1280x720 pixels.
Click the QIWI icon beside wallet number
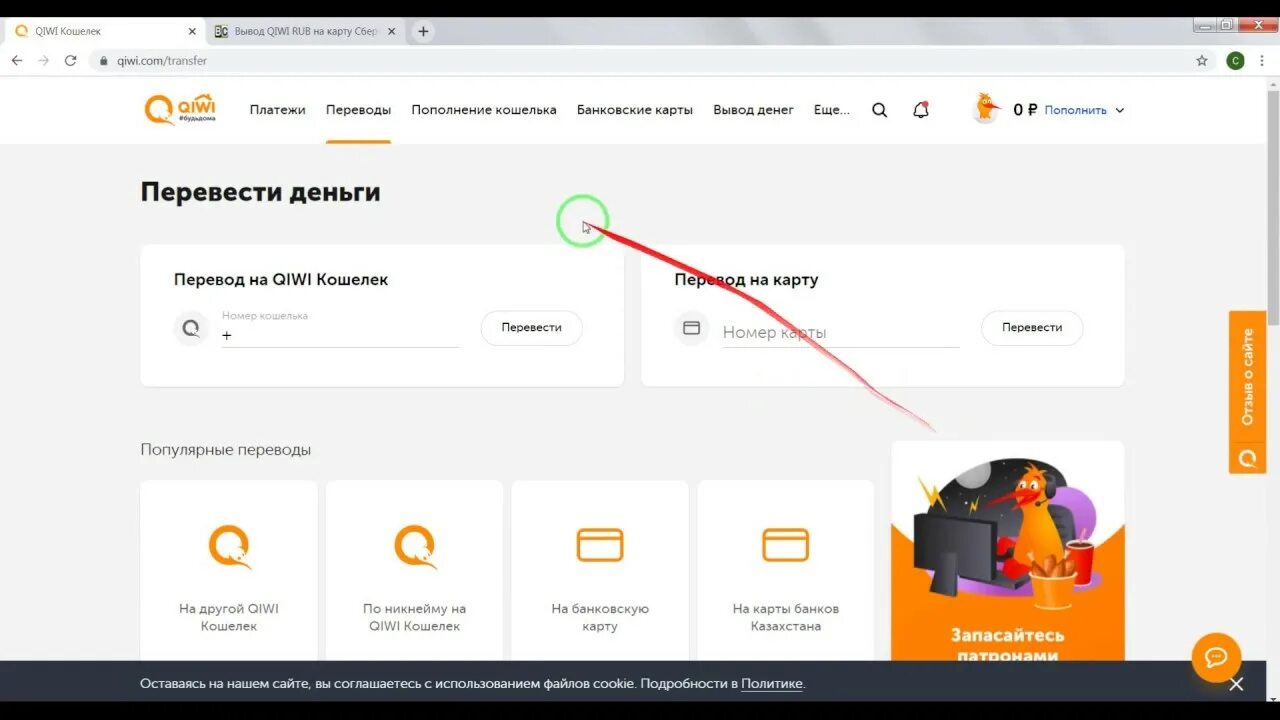point(191,328)
